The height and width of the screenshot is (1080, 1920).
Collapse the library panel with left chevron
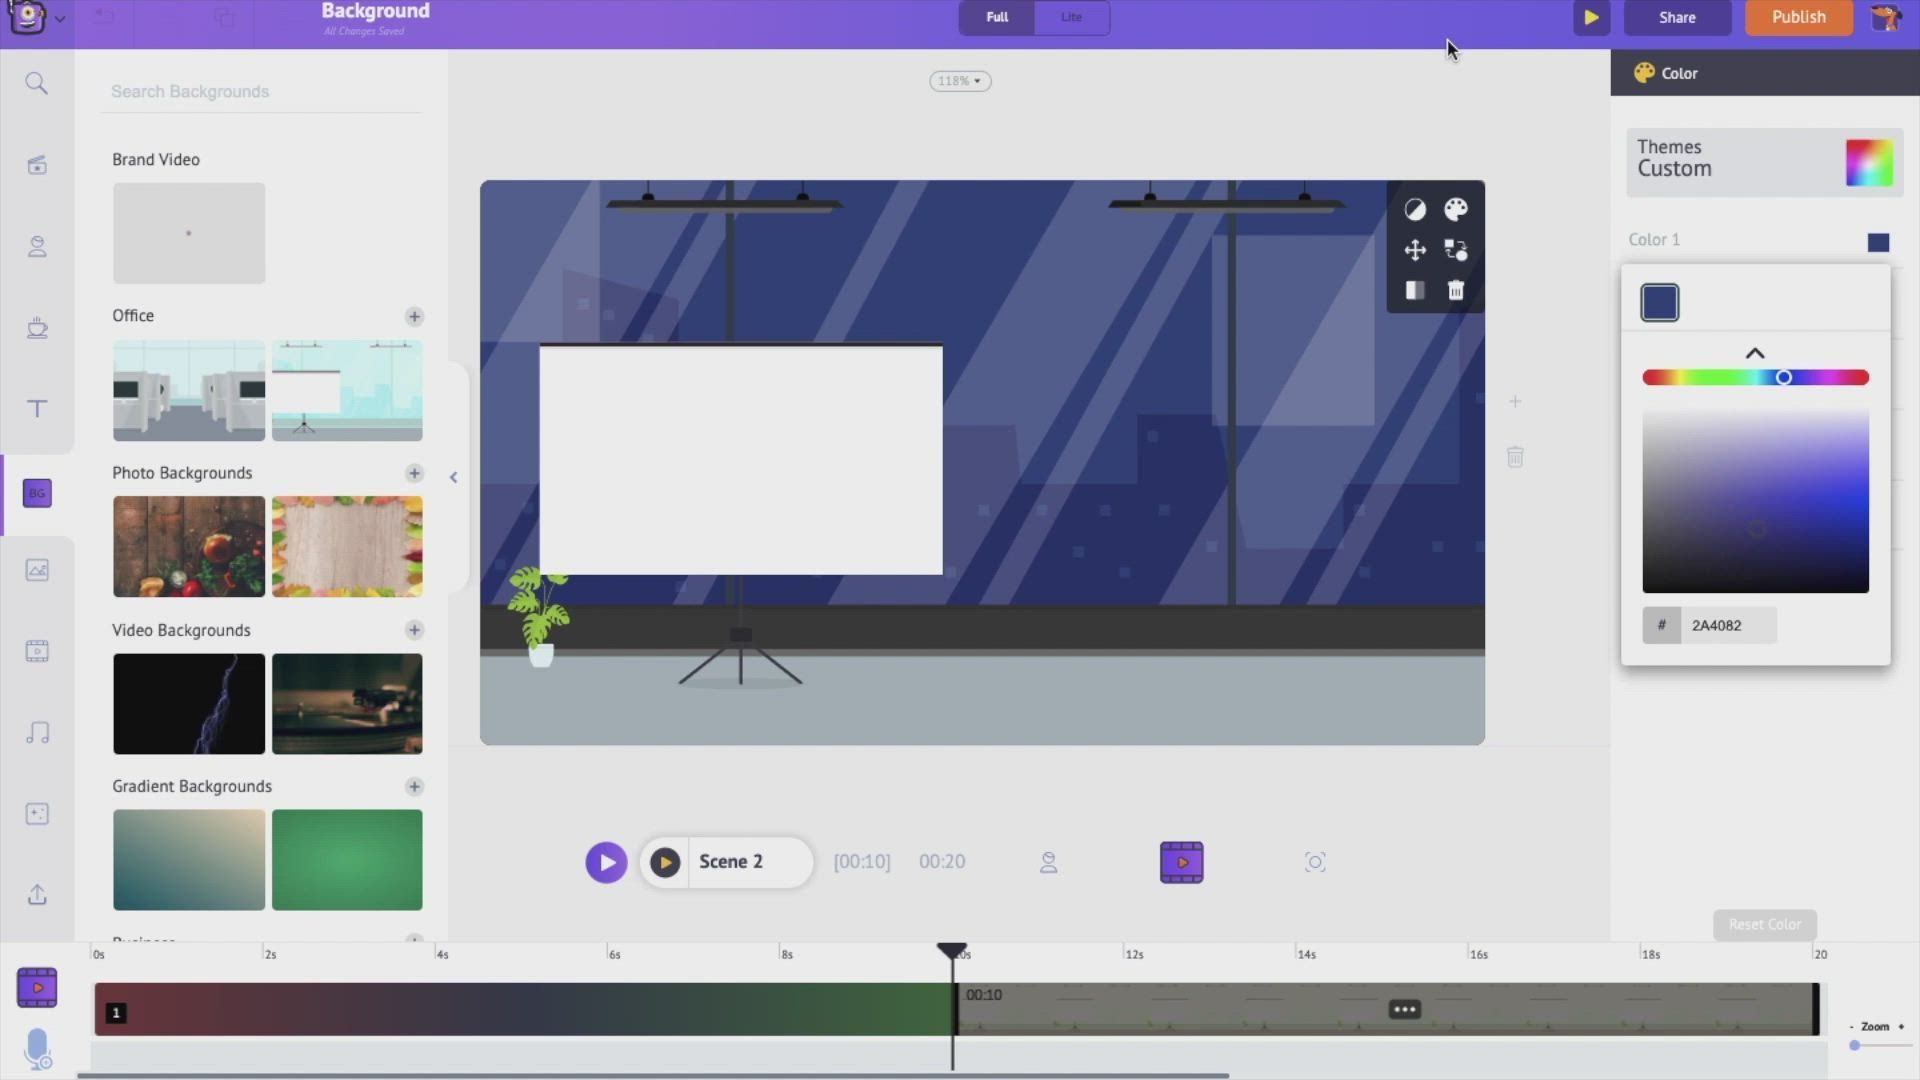pos(453,477)
